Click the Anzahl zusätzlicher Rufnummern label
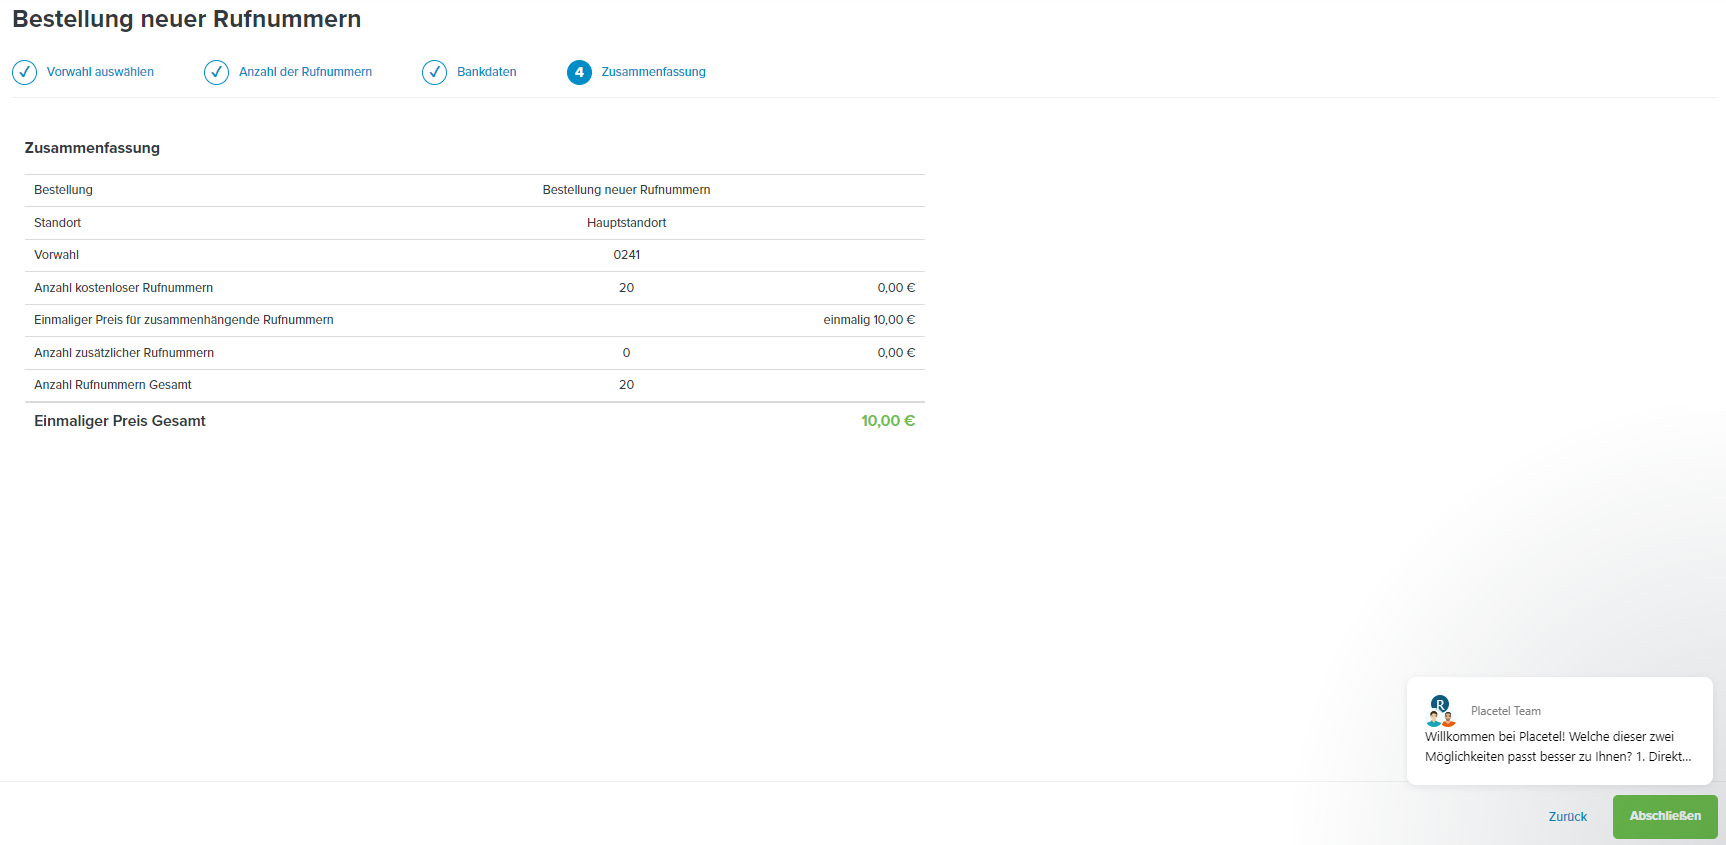Screen dimensions: 1726x845 124,353
